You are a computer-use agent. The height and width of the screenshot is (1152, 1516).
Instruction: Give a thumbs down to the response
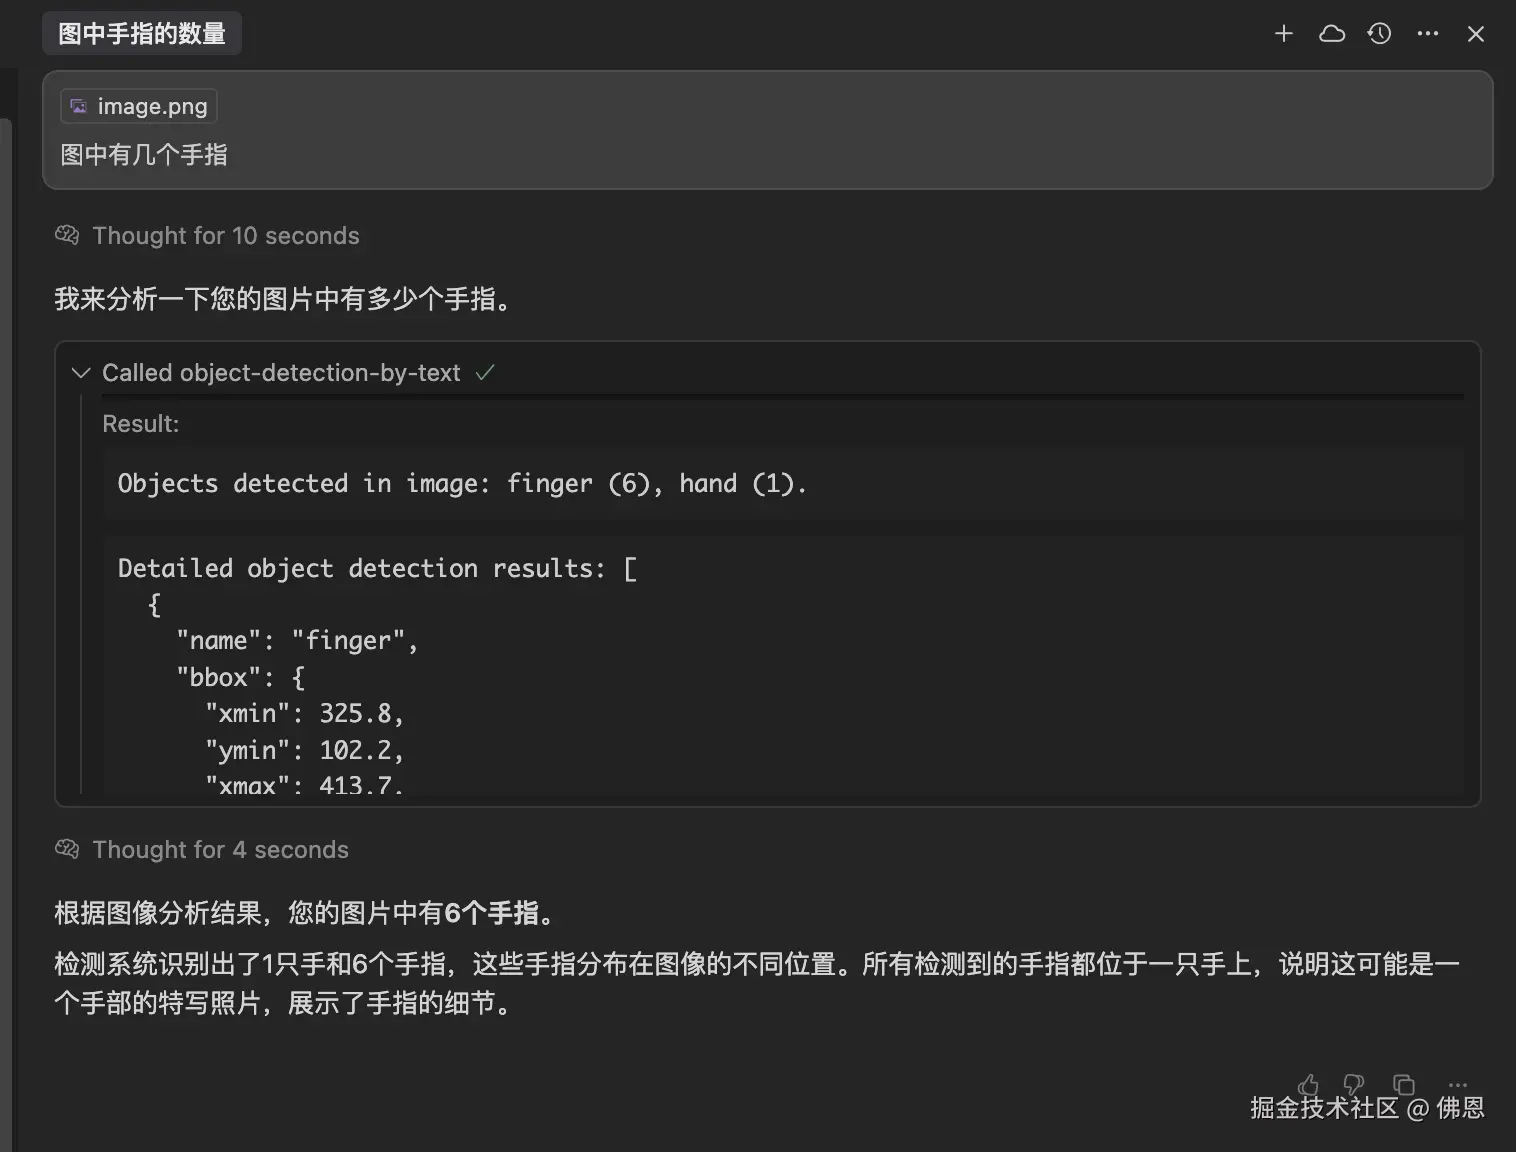pos(1353,1085)
